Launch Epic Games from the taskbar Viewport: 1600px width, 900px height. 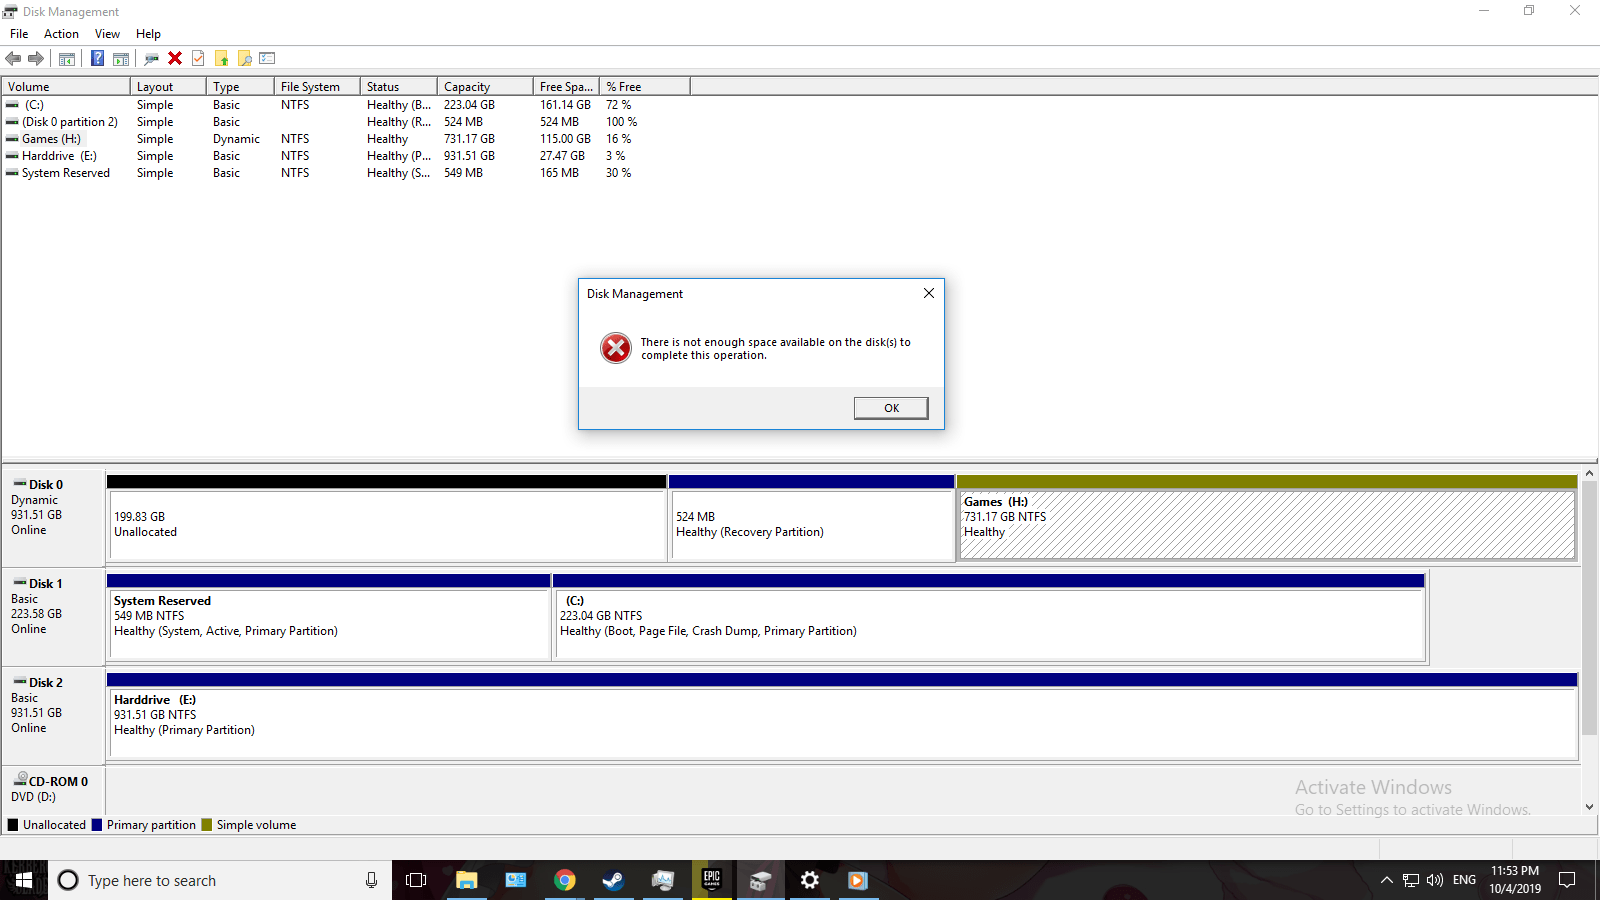[711, 880]
